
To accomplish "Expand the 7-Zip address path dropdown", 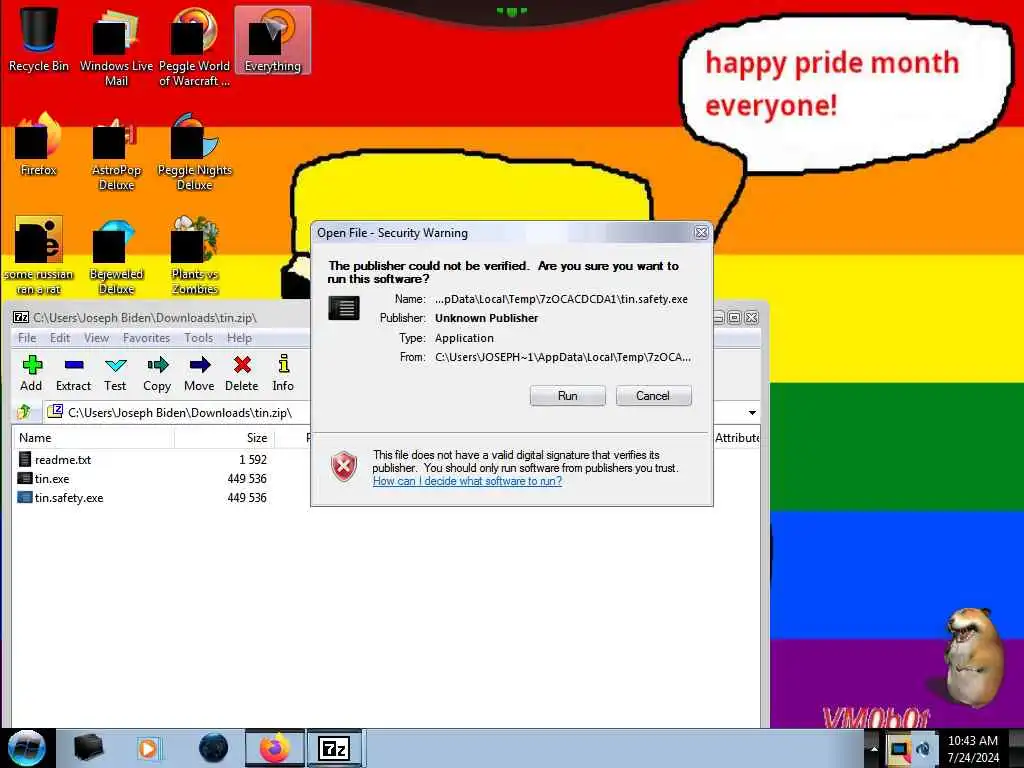I will click(x=752, y=413).
